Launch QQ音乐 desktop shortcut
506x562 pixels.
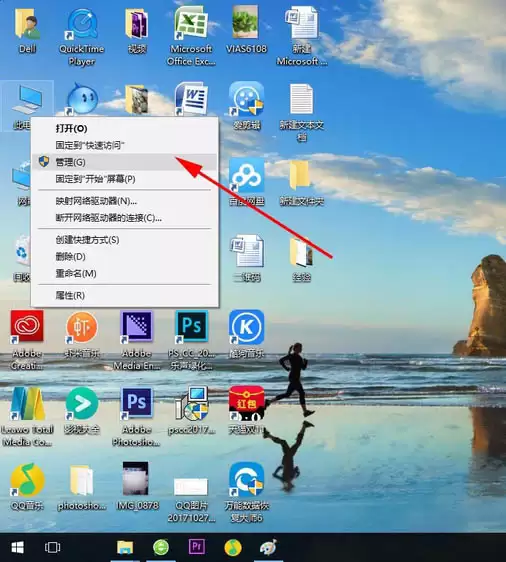pos(27,480)
